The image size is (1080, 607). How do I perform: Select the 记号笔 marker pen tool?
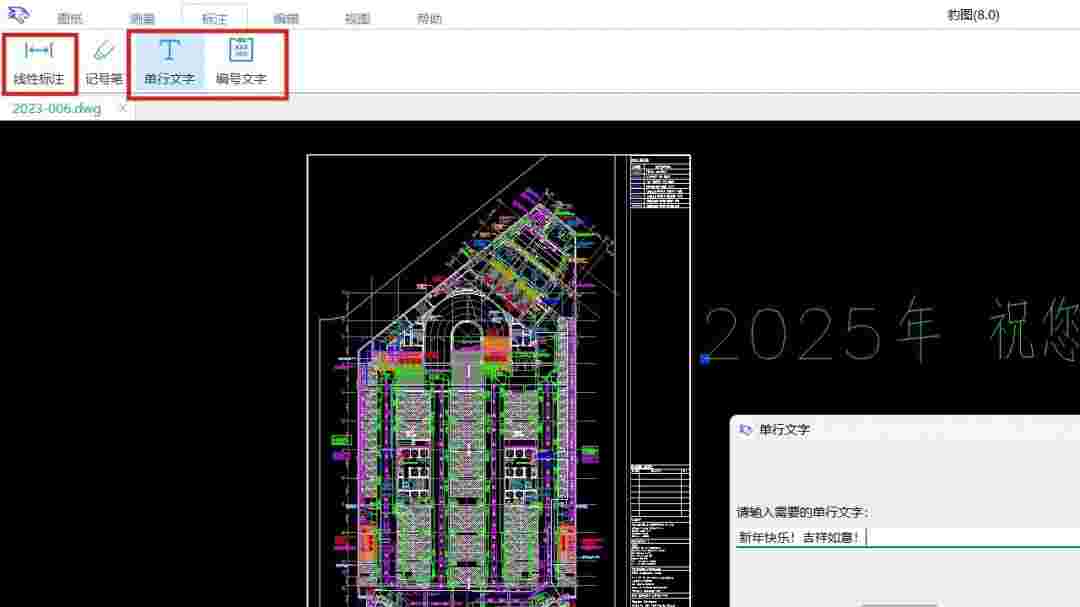click(104, 63)
